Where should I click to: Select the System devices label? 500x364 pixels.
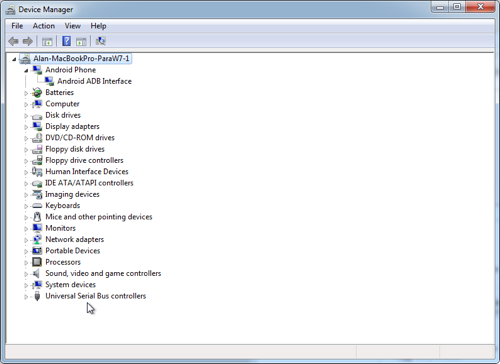click(71, 285)
